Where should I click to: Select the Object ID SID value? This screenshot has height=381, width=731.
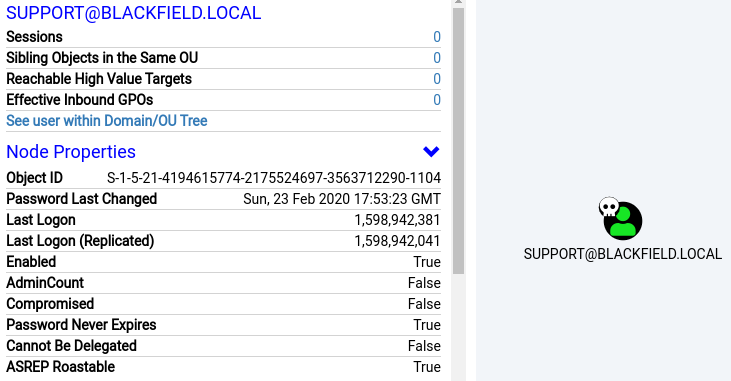point(274,178)
